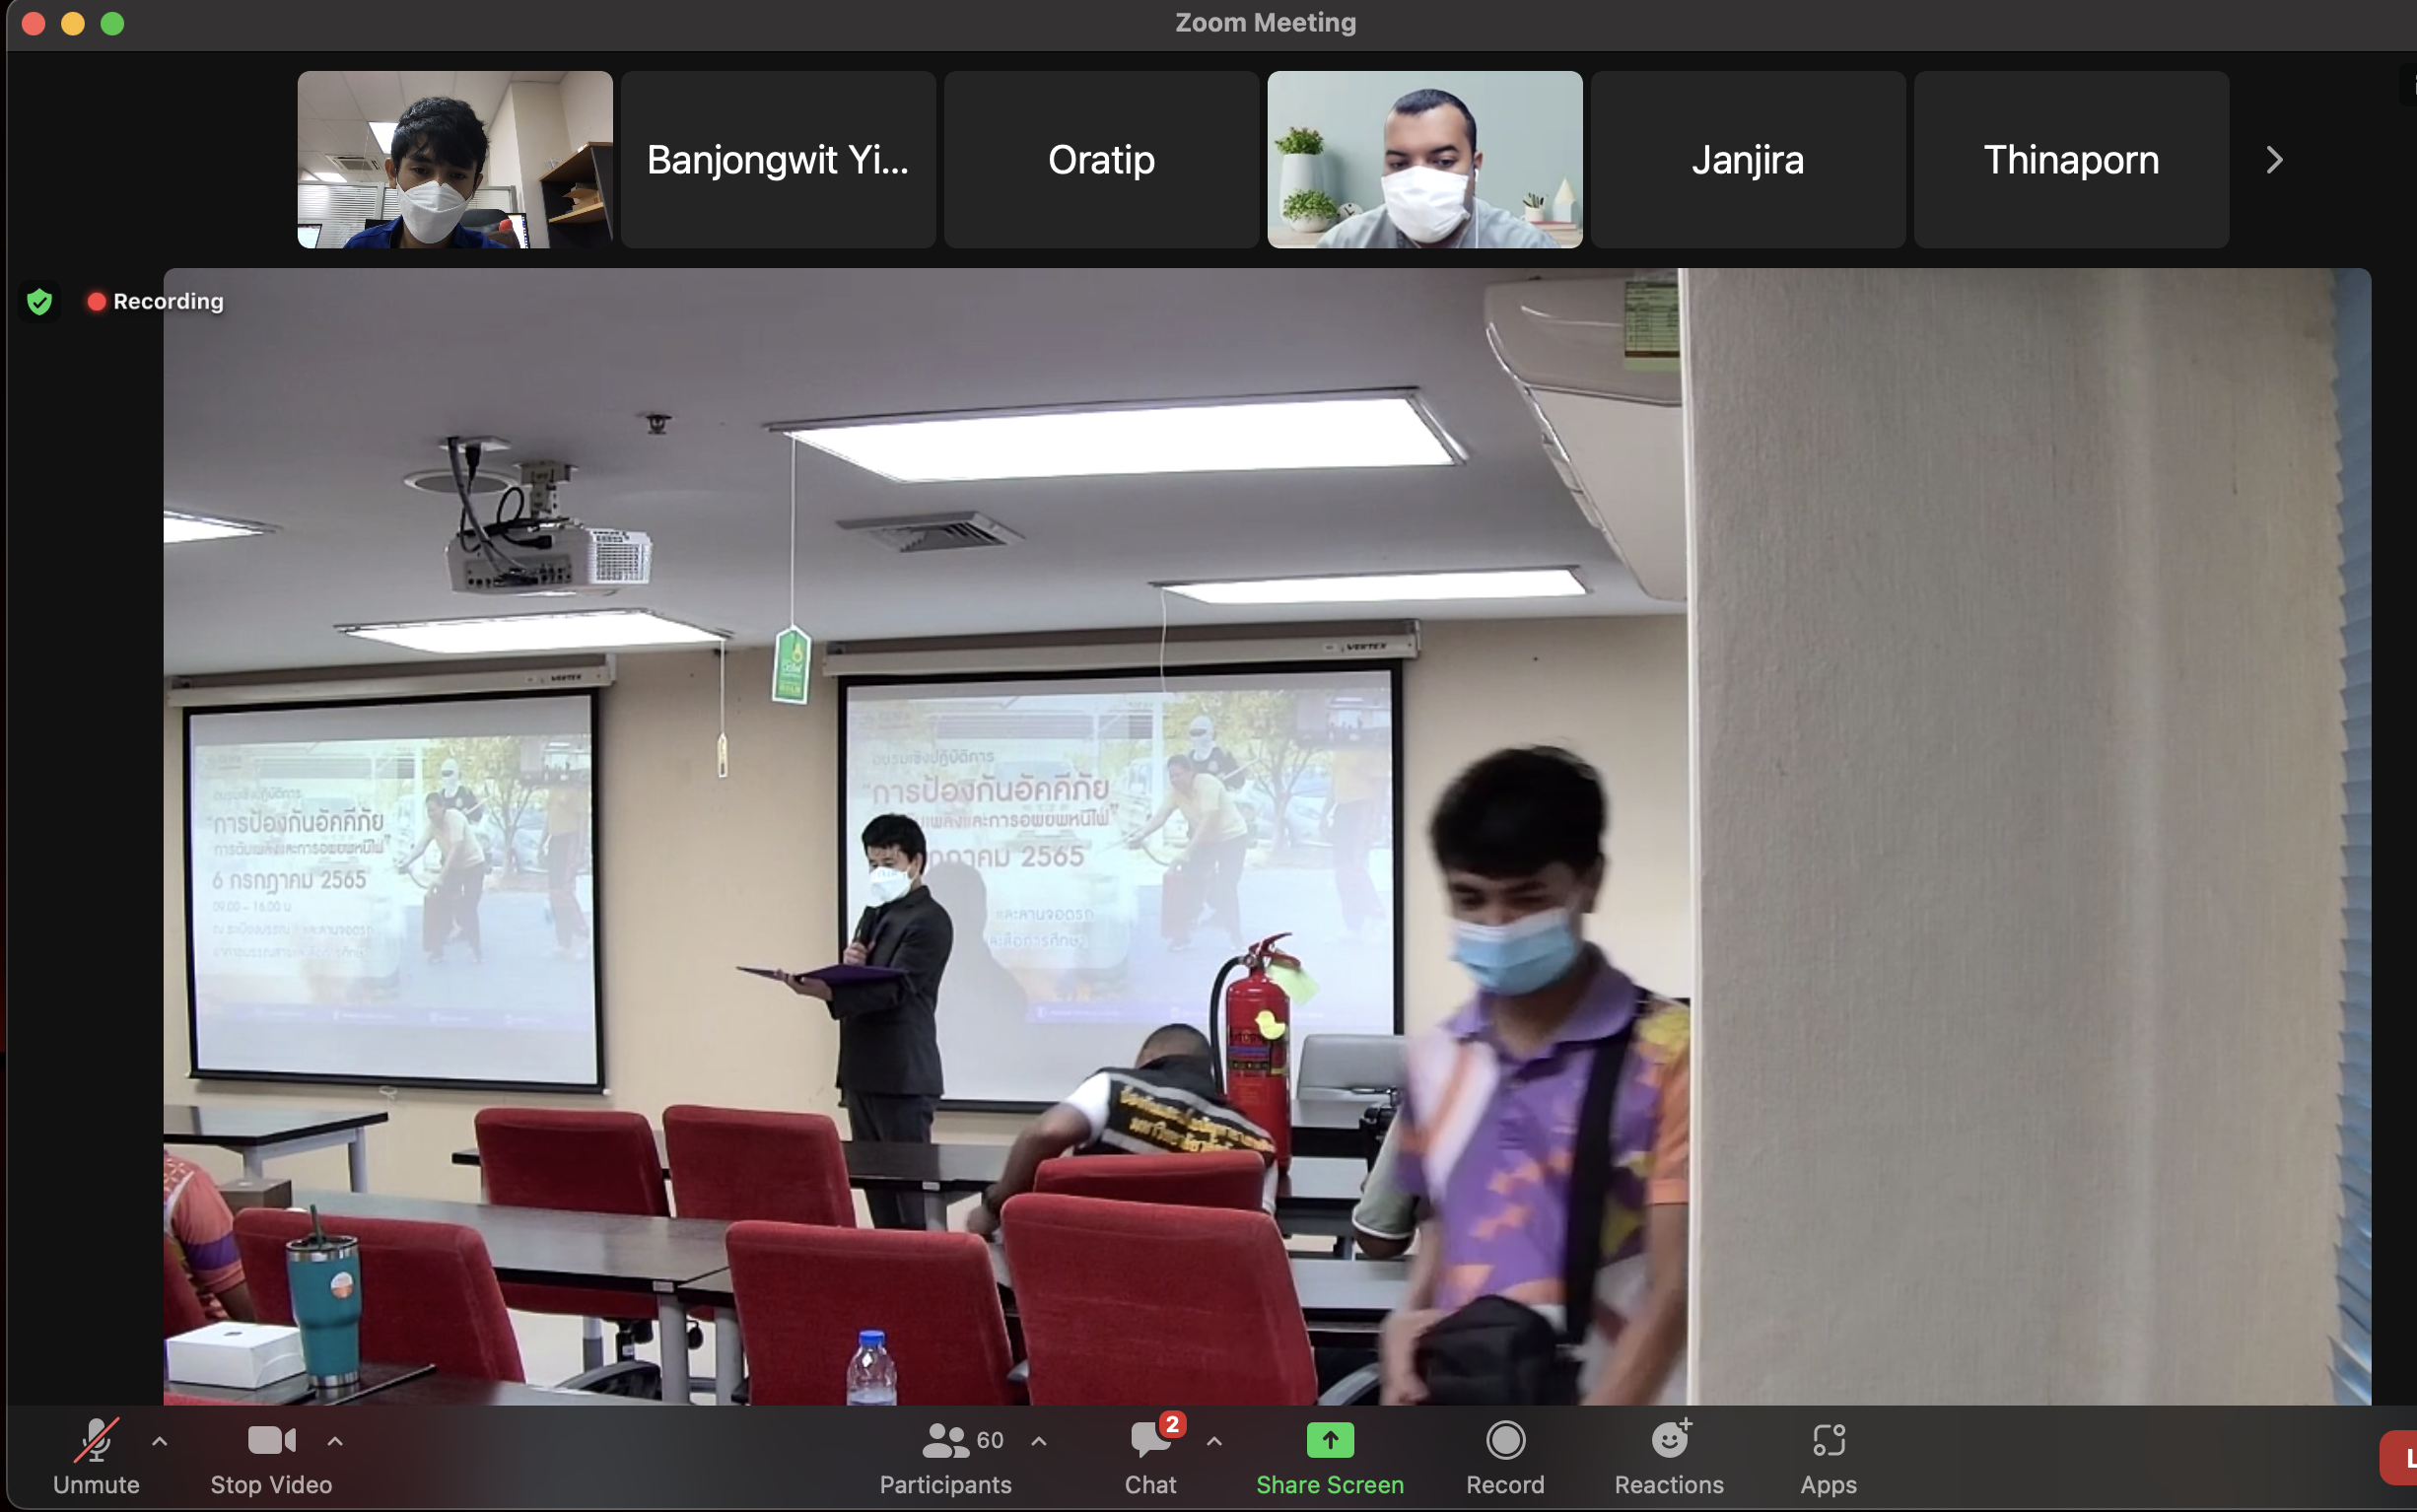Image resolution: width=2417 pixels, height=1512 pixels.
Task: Select the Janjira participant tile
Action: pyautogui.click(x=1747, y=160)
